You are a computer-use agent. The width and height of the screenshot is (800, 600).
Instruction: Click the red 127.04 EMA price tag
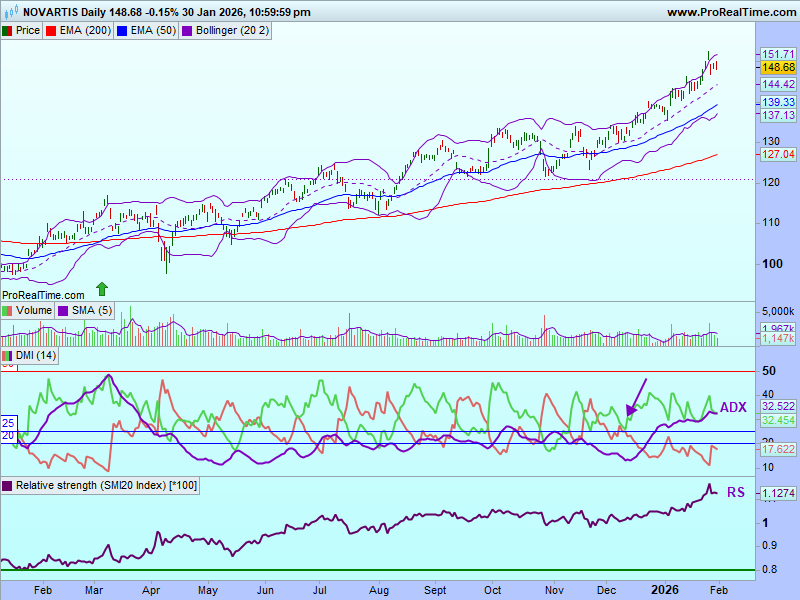point(778,154)
